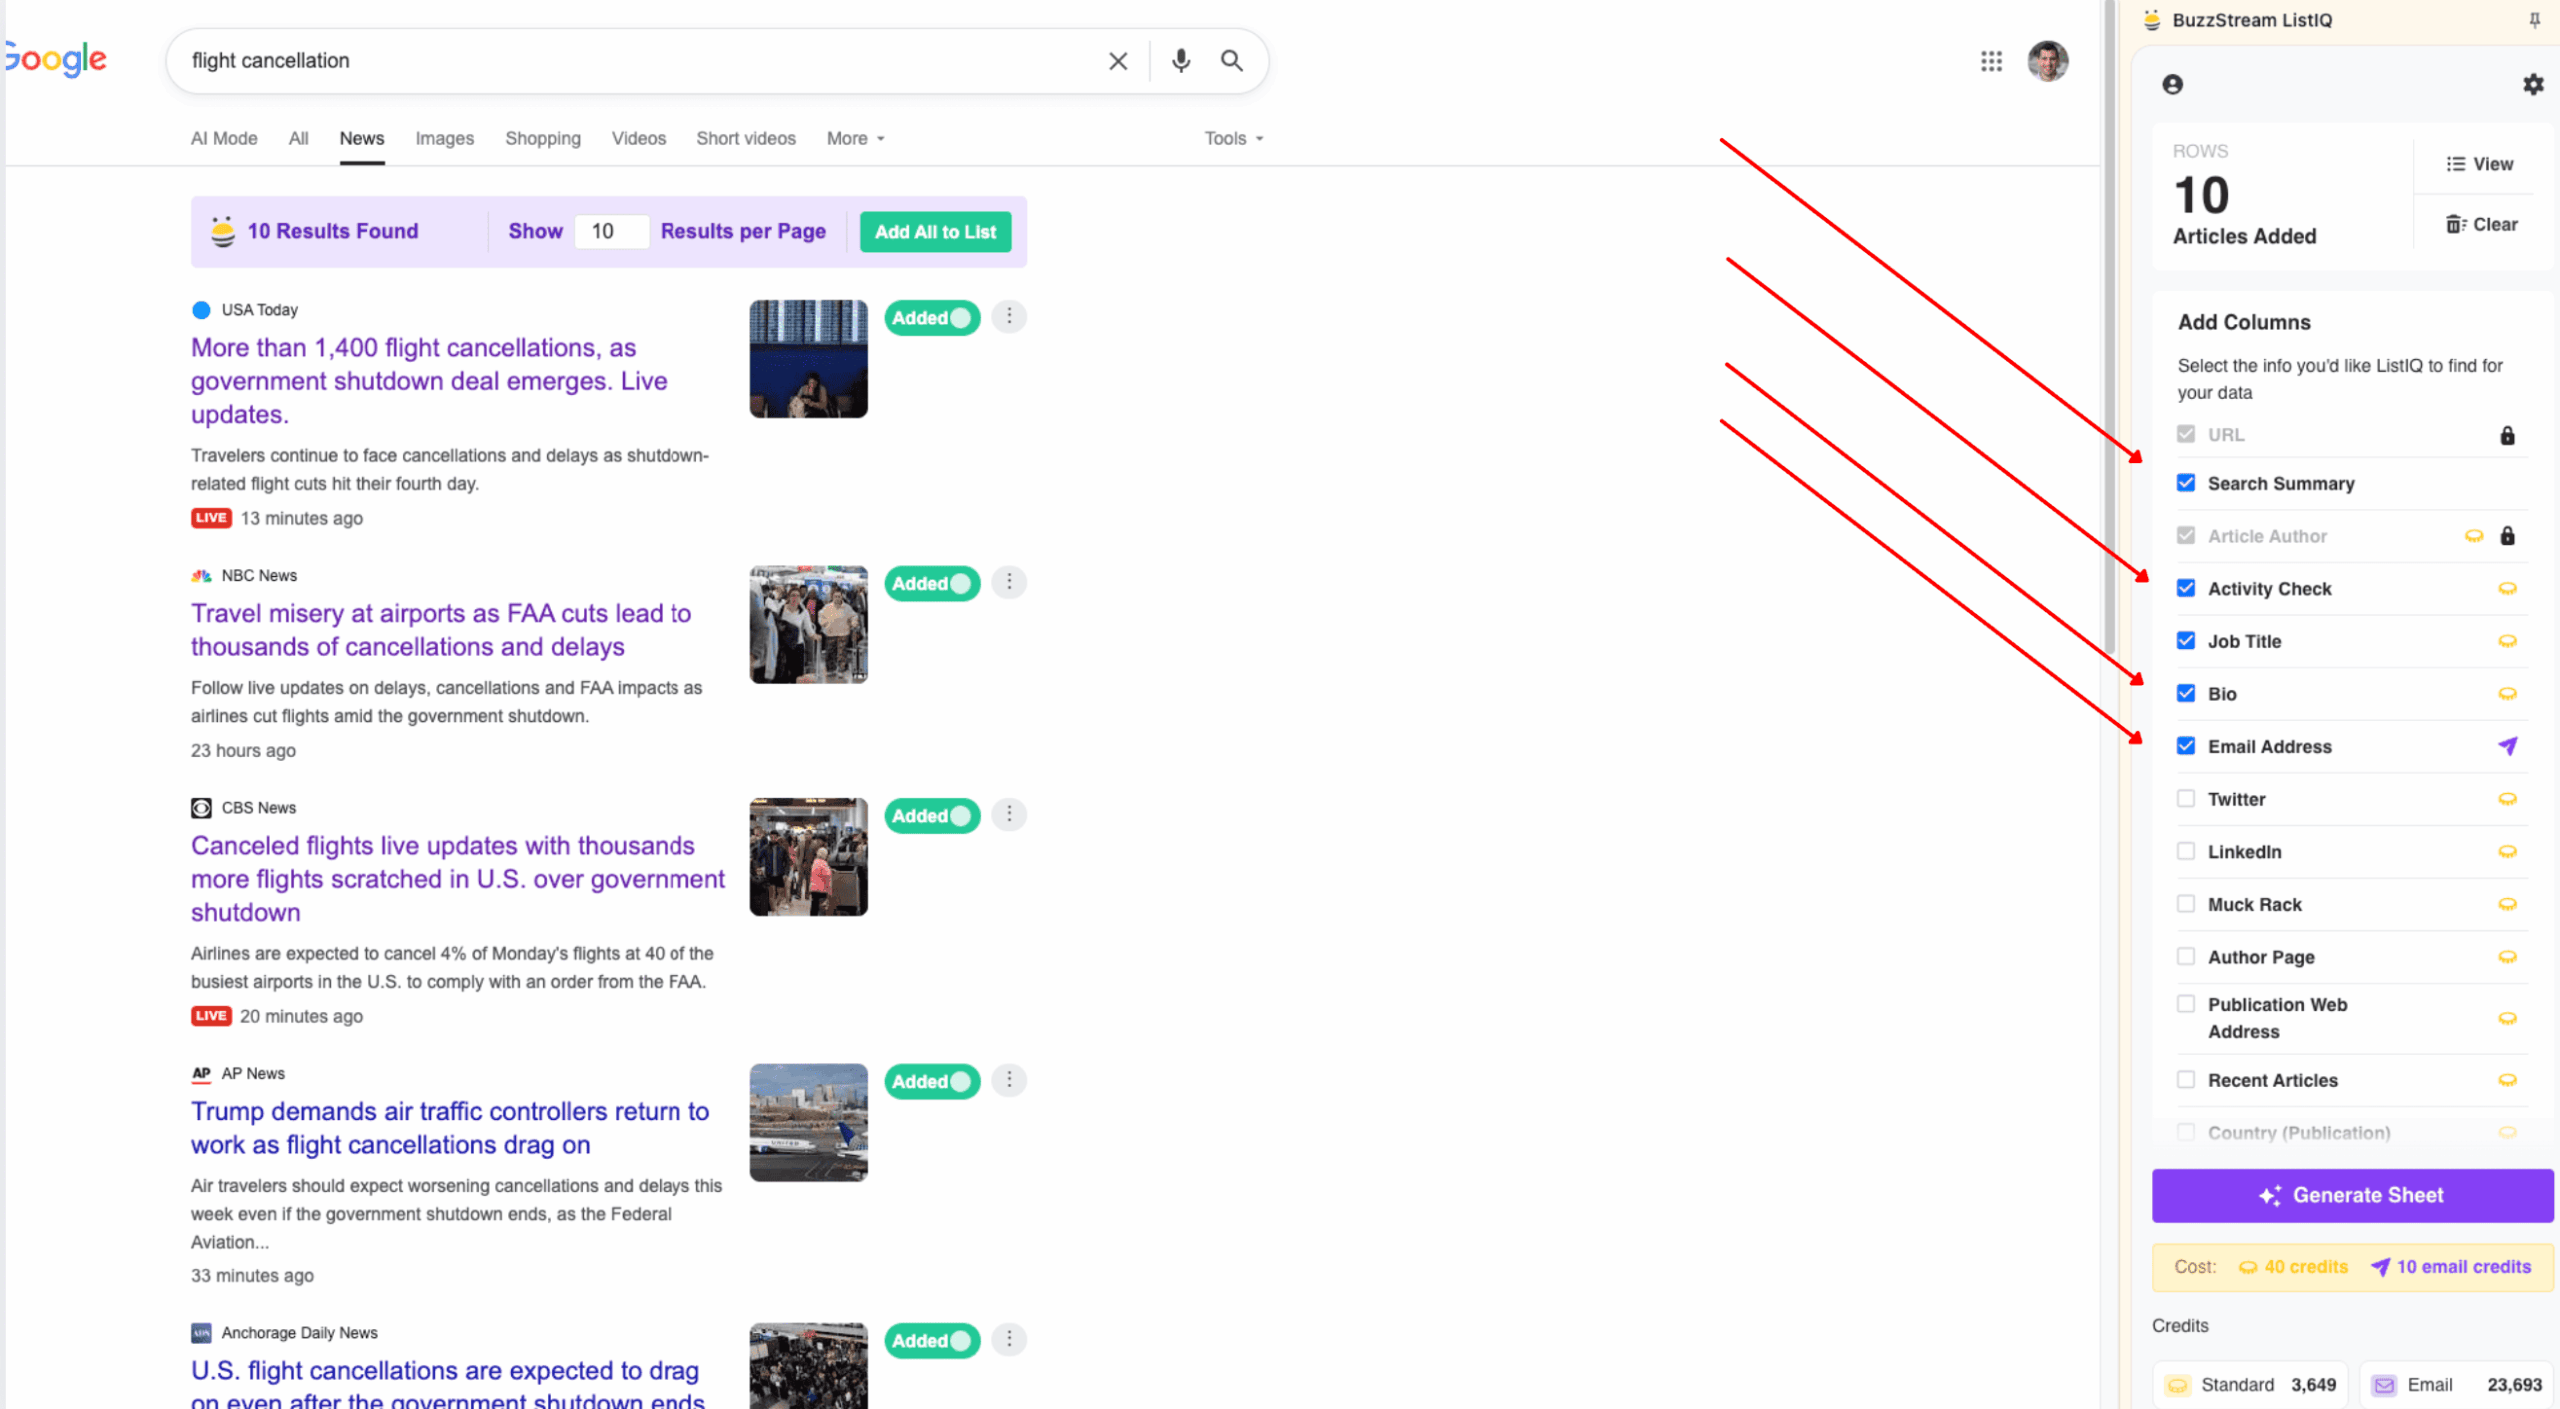Check the LinkedIn column checkbox
The height and width of the screenshot is (1409, 2560).
(x=2186, y=851)
